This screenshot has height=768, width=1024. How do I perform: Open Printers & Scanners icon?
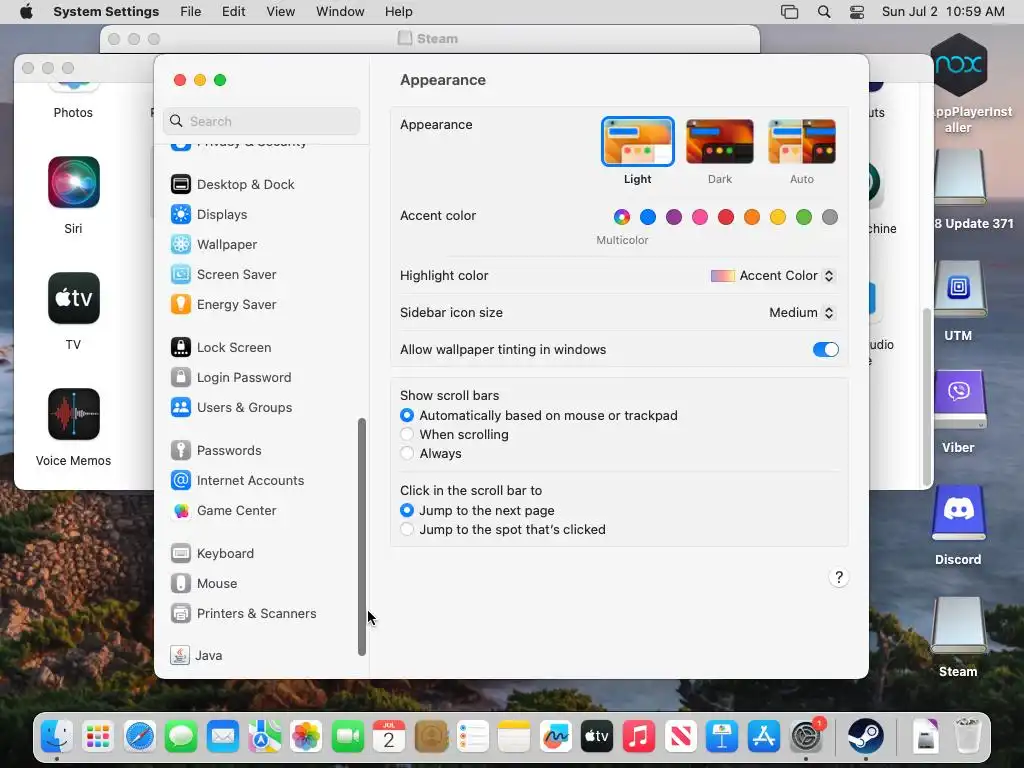(181, 614)
